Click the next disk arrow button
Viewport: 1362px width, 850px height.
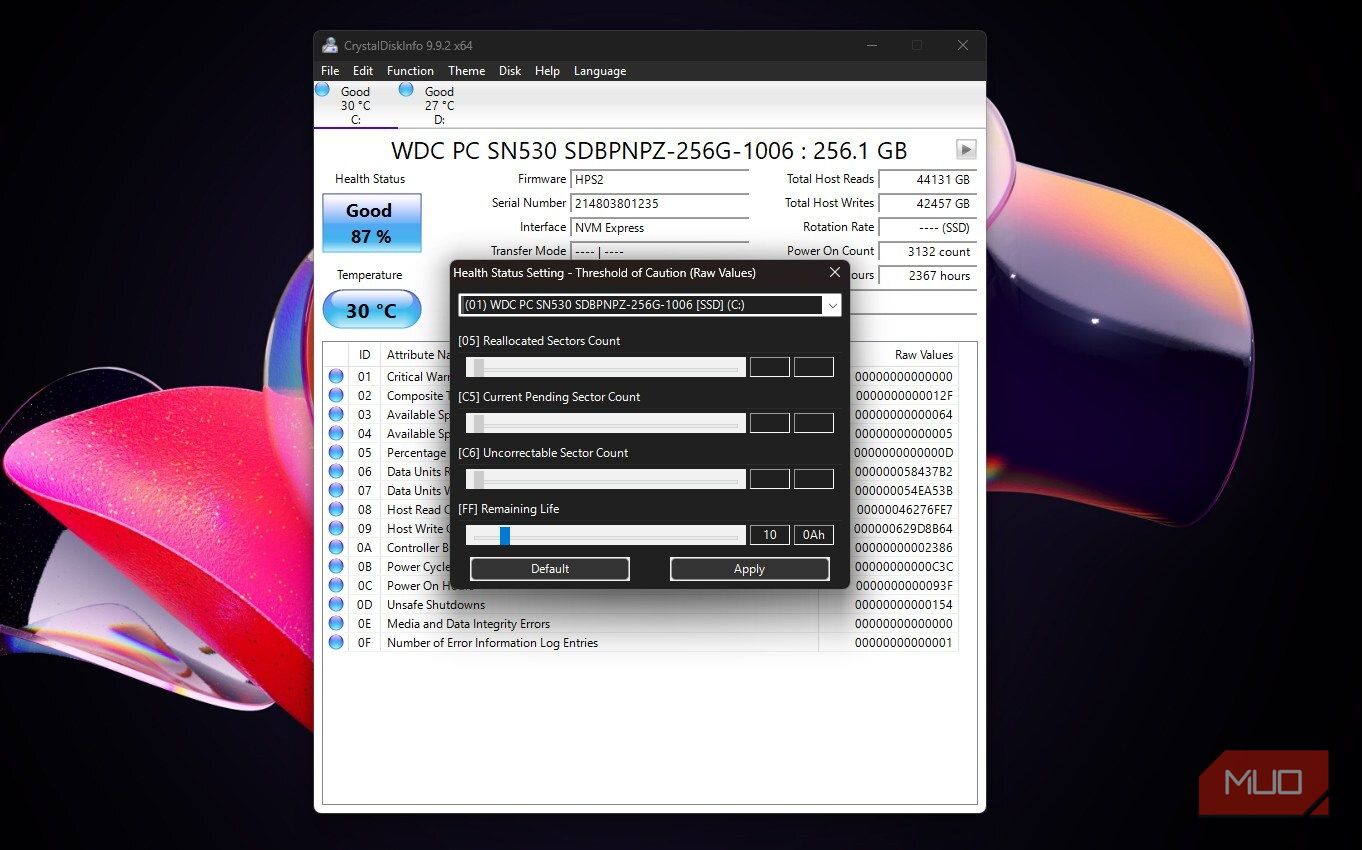coord(966,149)
